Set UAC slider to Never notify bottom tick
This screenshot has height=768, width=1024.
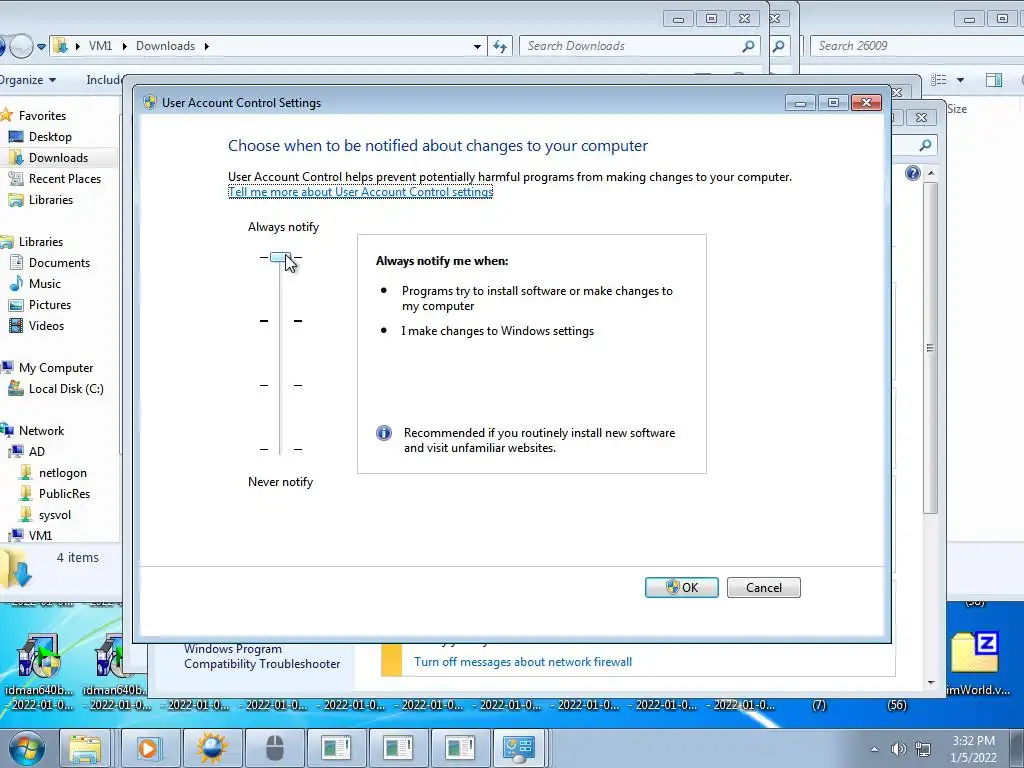click(280, 449)
